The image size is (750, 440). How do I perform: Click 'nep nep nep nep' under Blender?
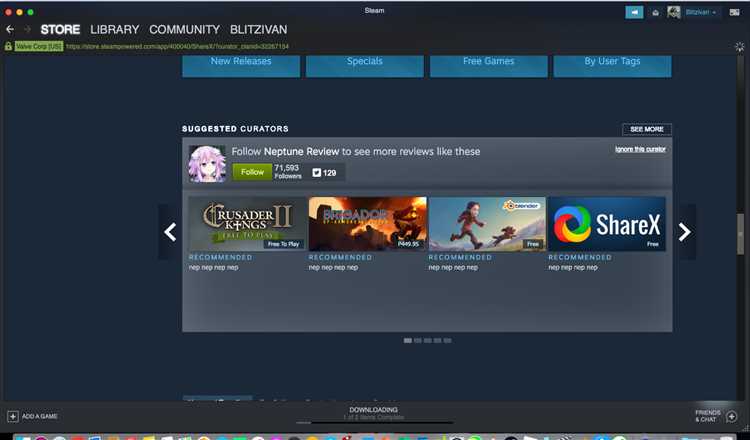[453, 268]
